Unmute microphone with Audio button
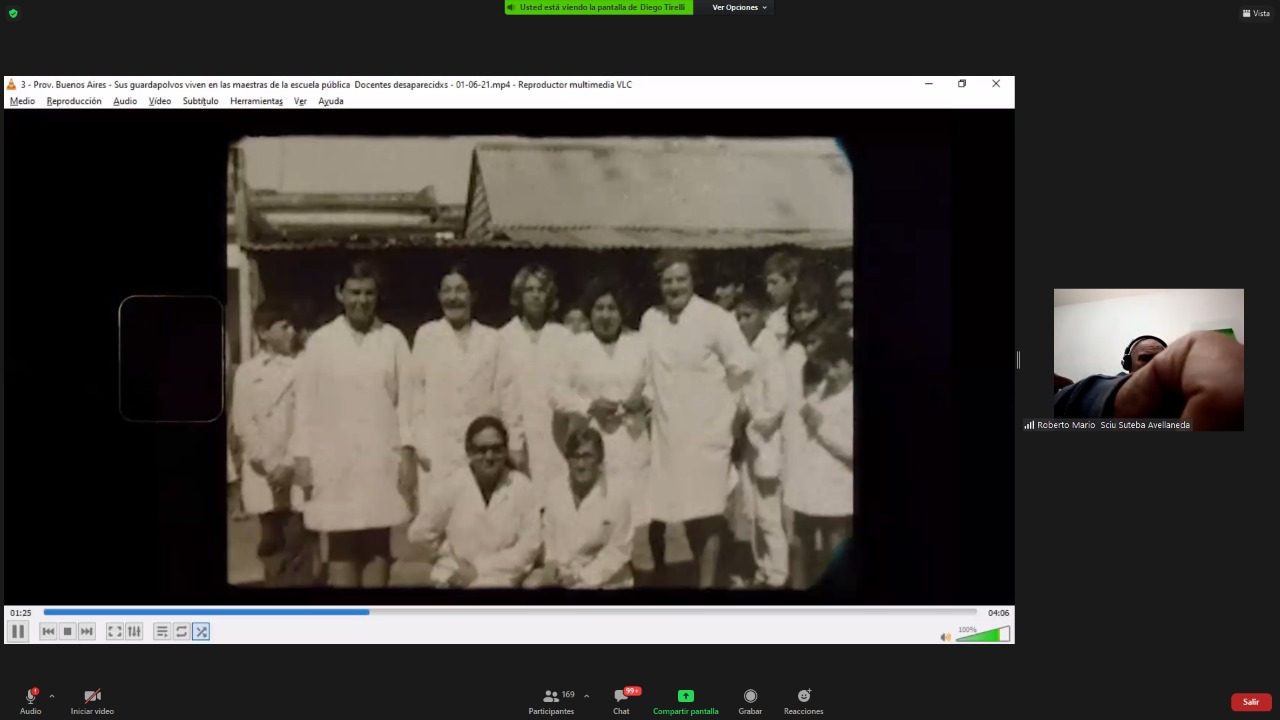1280x720 pixels. pos(30,700)
